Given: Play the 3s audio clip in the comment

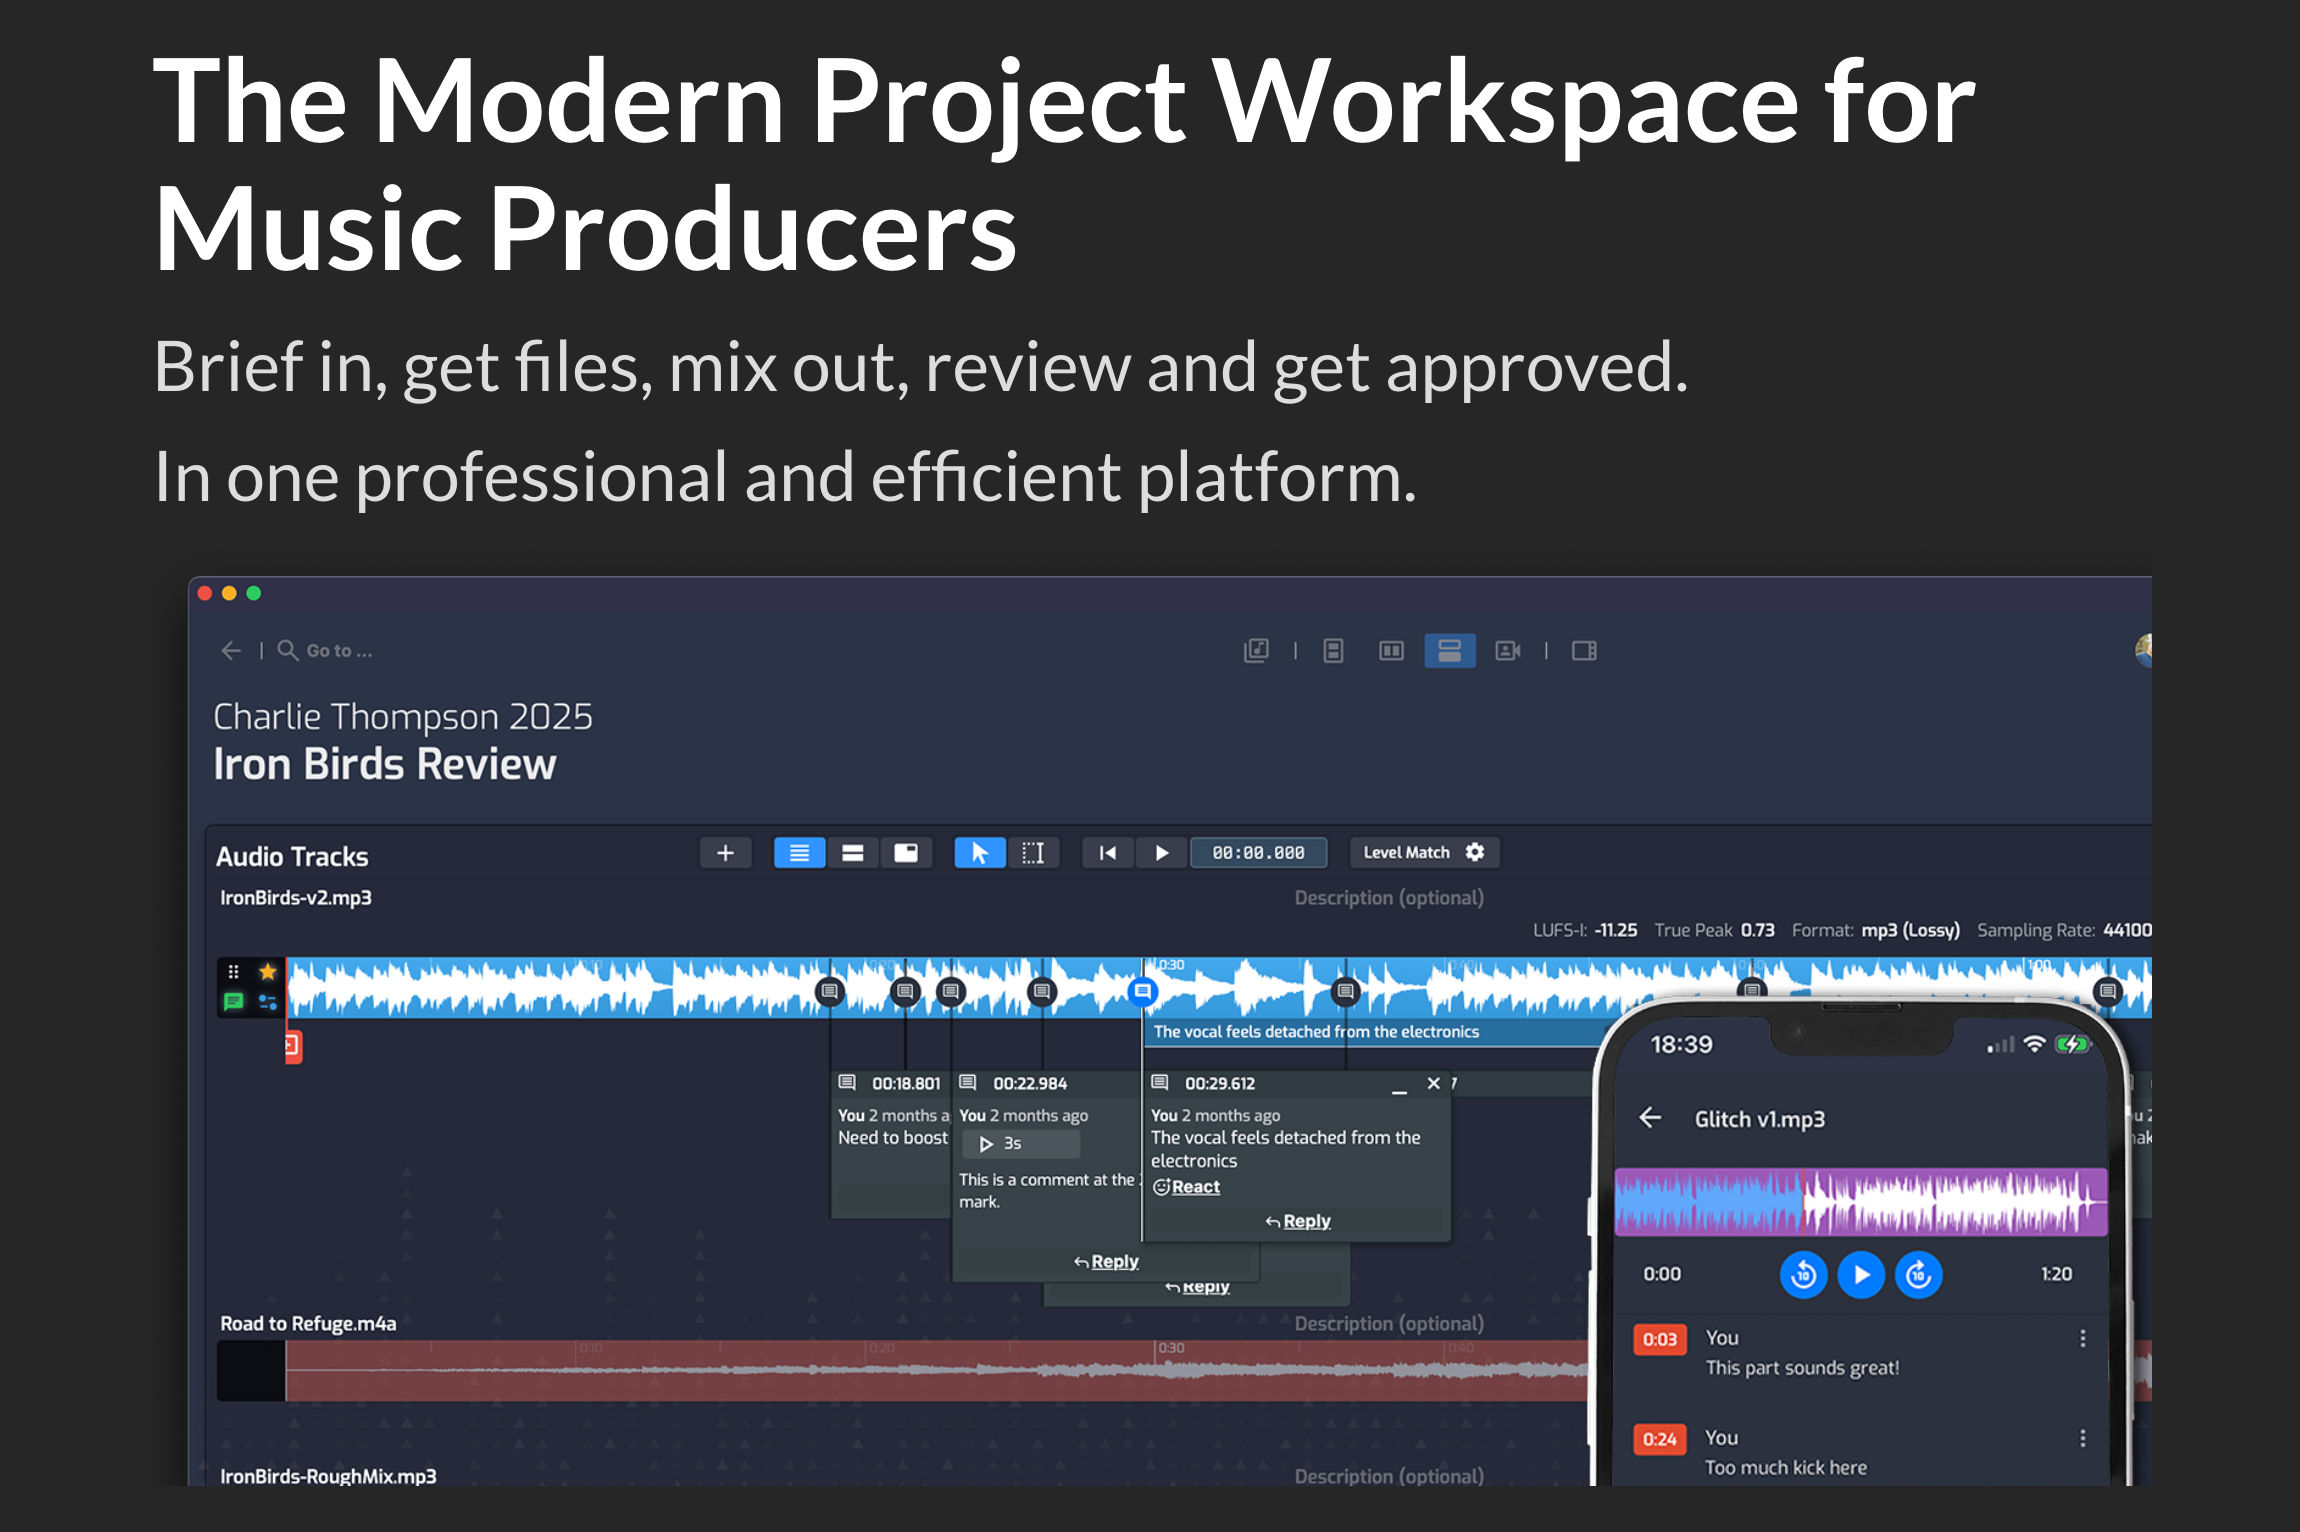Looking at the screenshot, I should point(1021,1144).
